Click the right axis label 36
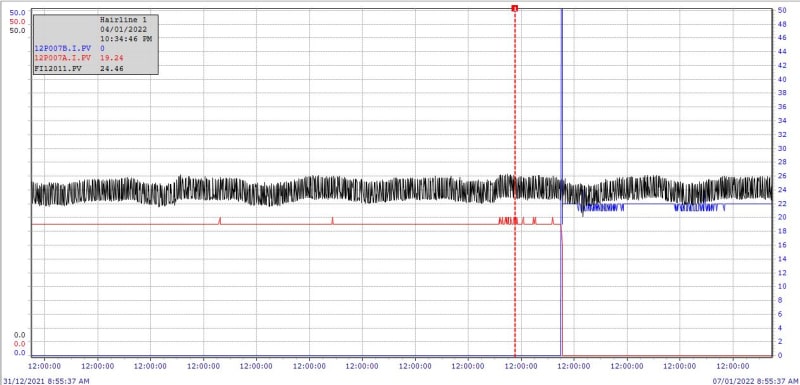This screenshot has width=800, height=385. [782, 107]
